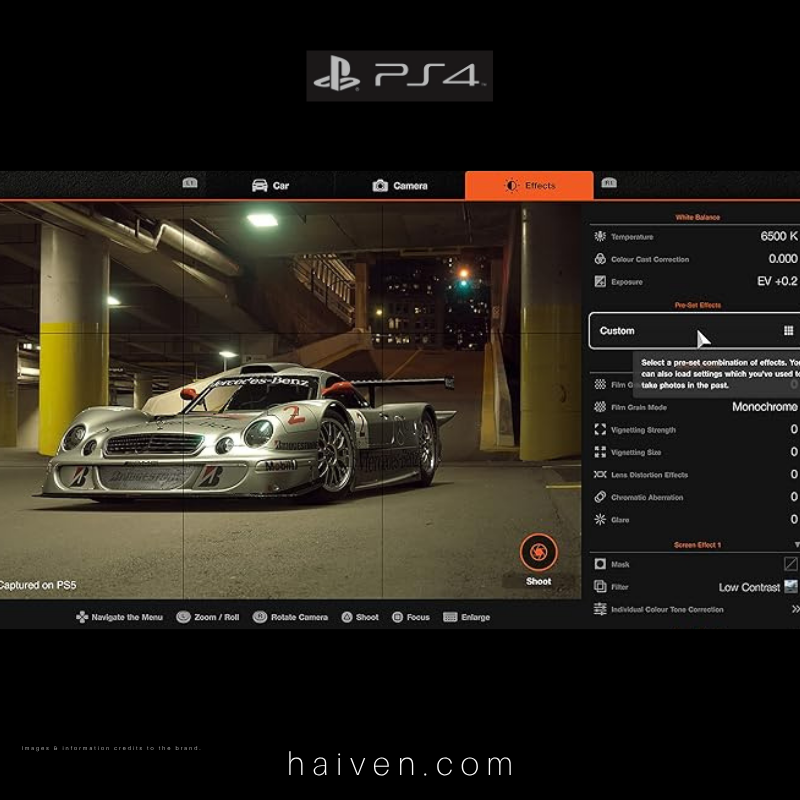800x800 pixels.
Task: Open the Car tab
Action: pos(269,185)
